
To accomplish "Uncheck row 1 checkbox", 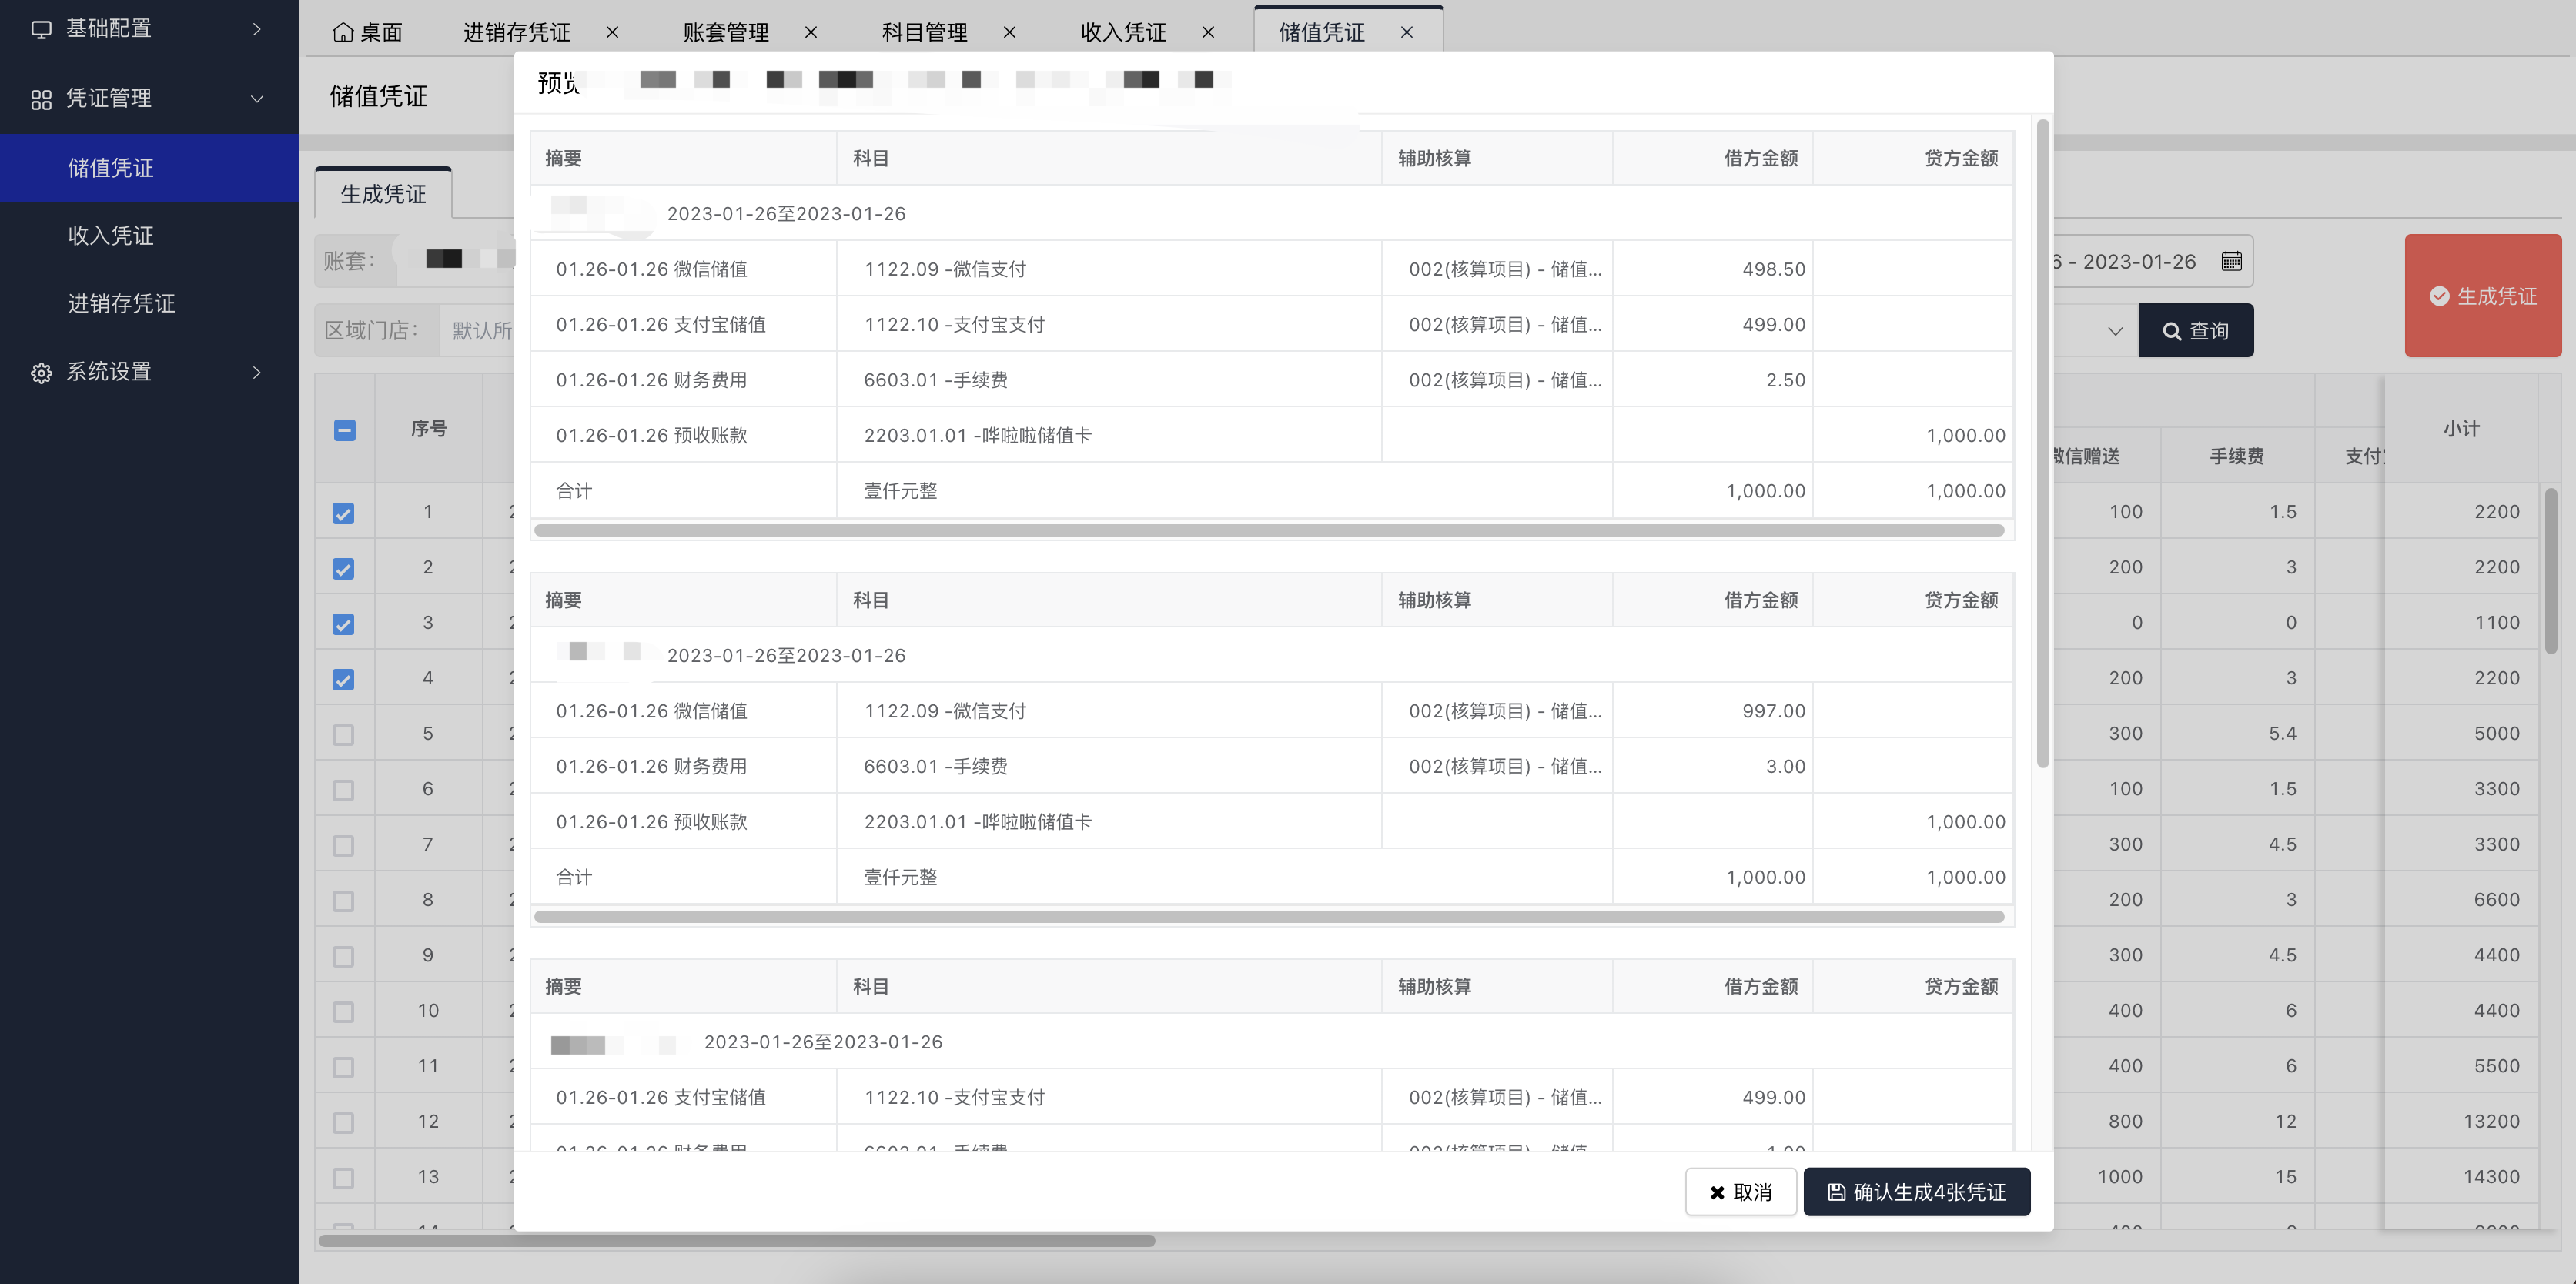I will pyautogui.click(x=343, y=513).
